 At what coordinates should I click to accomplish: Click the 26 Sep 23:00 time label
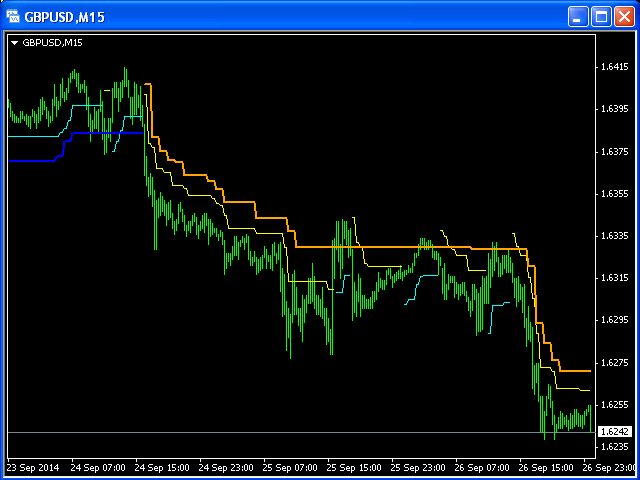point(611,467)
